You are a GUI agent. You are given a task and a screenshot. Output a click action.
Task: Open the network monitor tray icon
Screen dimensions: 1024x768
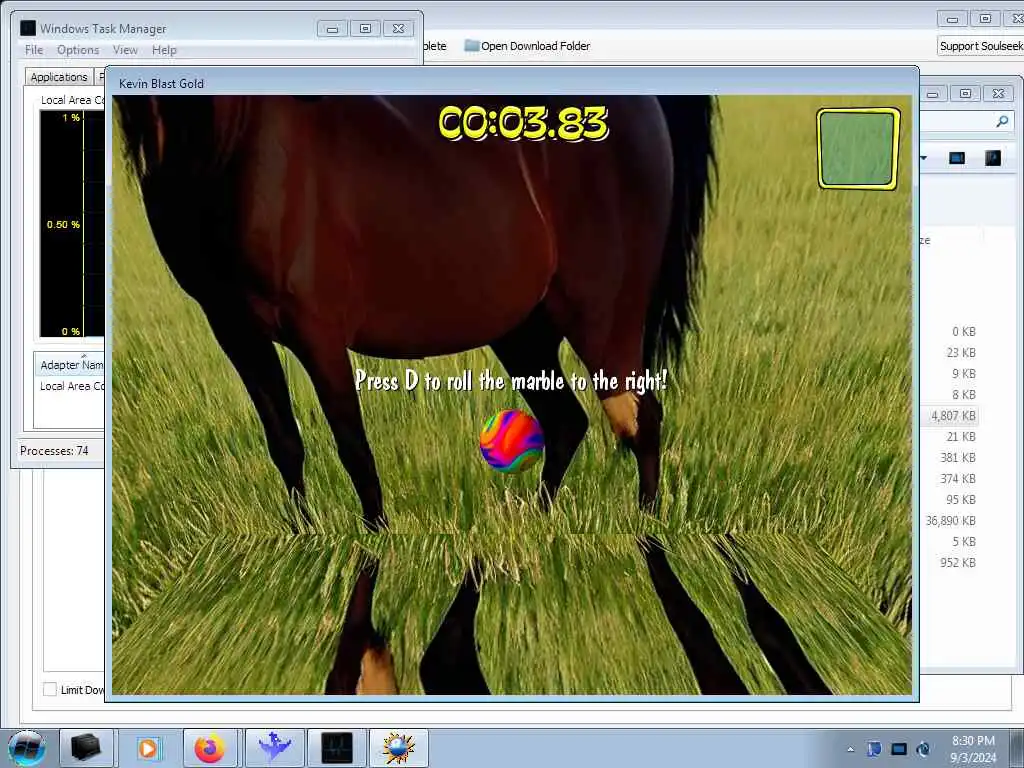click(899, 749)
